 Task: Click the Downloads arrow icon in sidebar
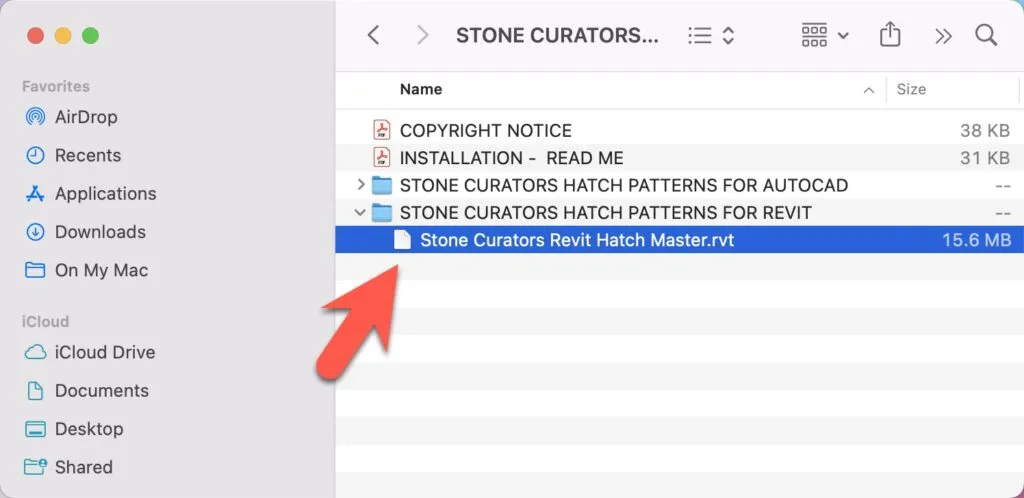[35, 232]
